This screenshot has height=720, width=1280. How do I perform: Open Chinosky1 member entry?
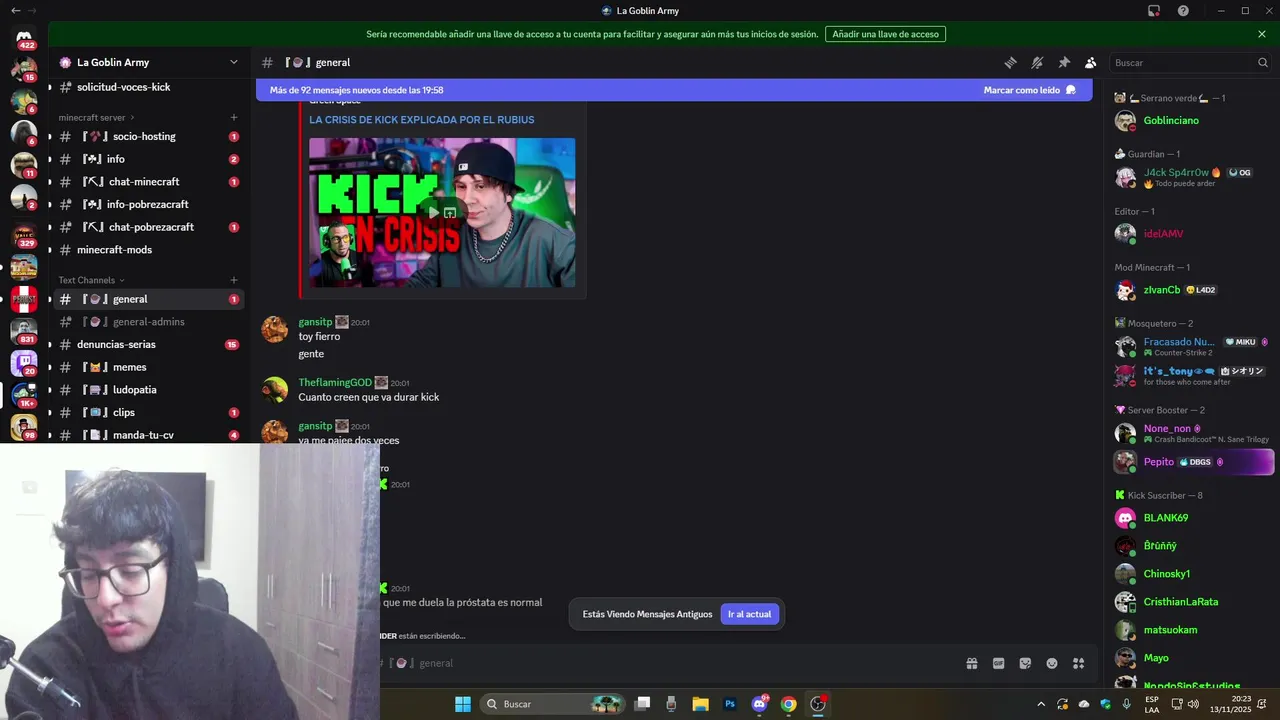click(x=1193, y=574)
